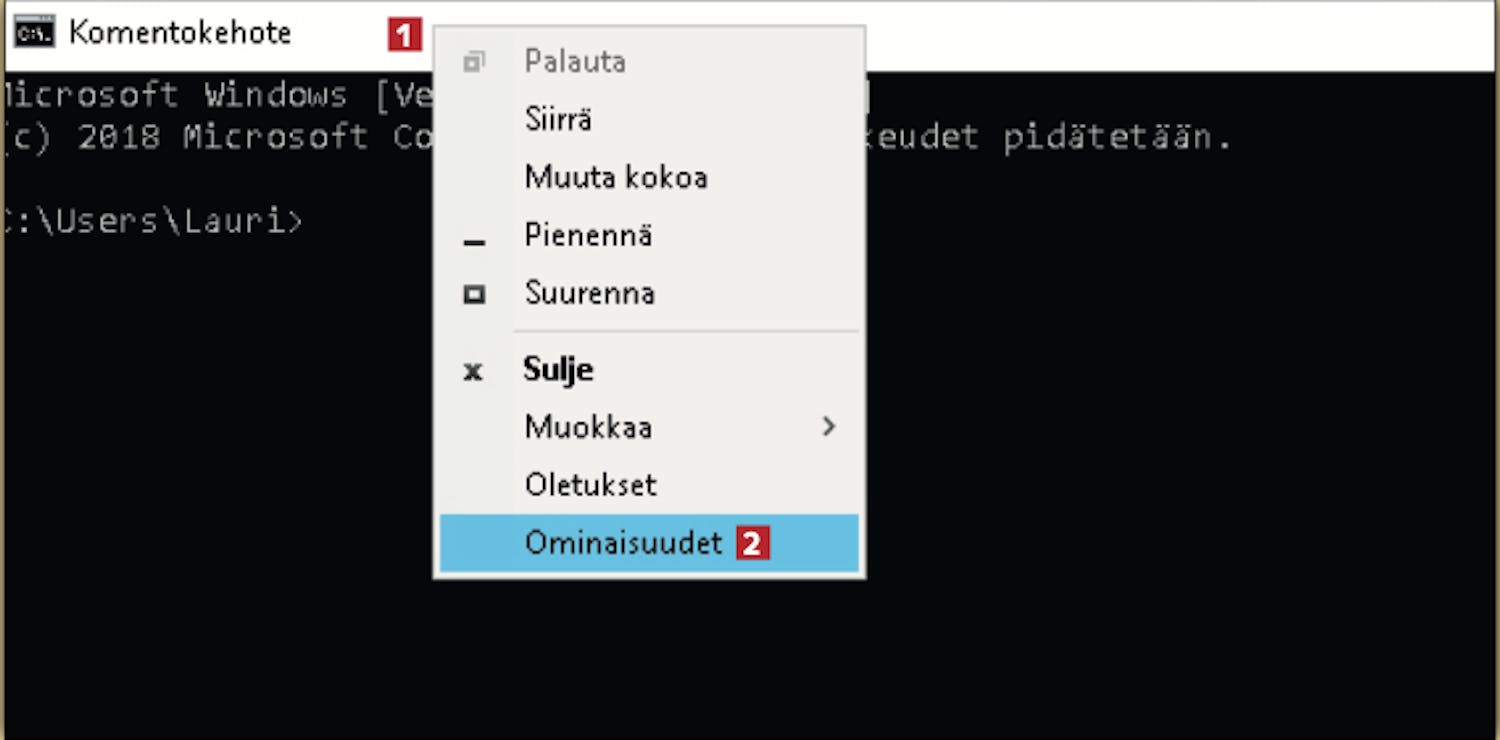
Task: Click the red number 1 marker
Action: point(404,35)
